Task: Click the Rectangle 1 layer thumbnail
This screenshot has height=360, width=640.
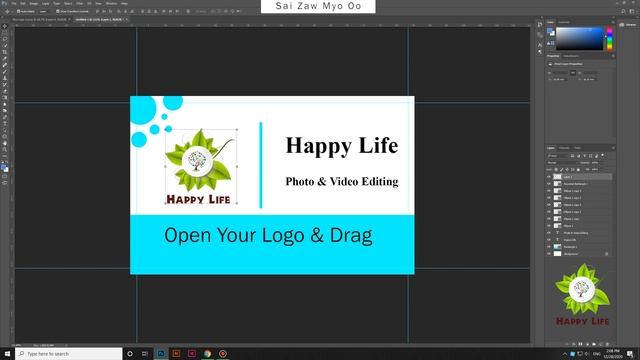Action: point(557,247)
